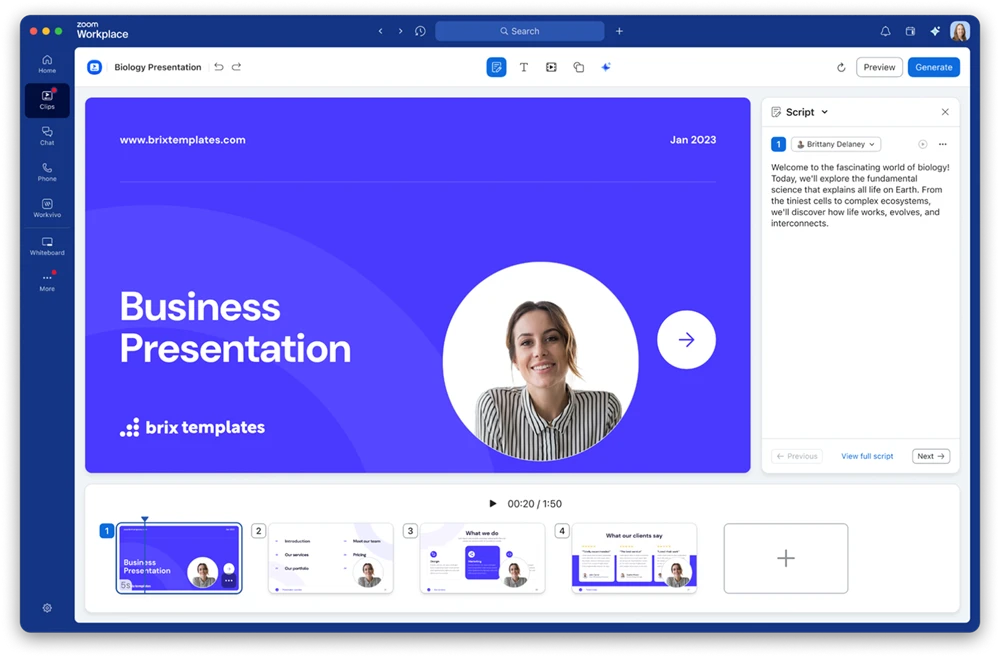Click the Jan 2023 date text
The image size is (1000, 658).
(693, 140)
